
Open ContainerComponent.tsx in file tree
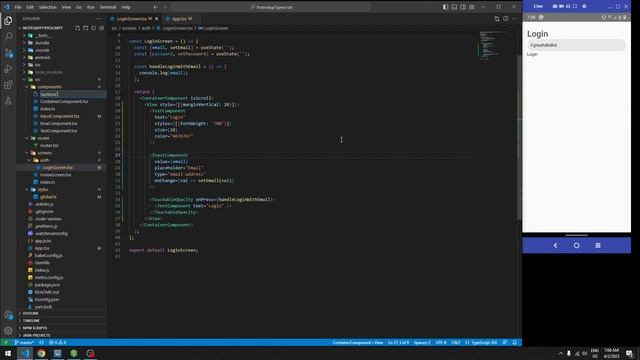(64, 102)
